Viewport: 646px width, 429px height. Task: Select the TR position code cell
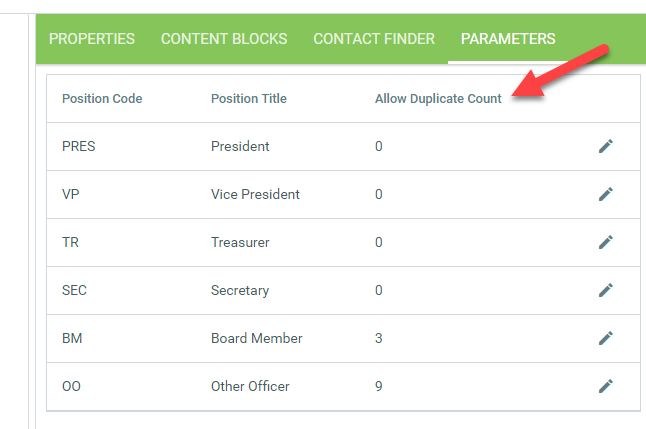coord(70,242)
